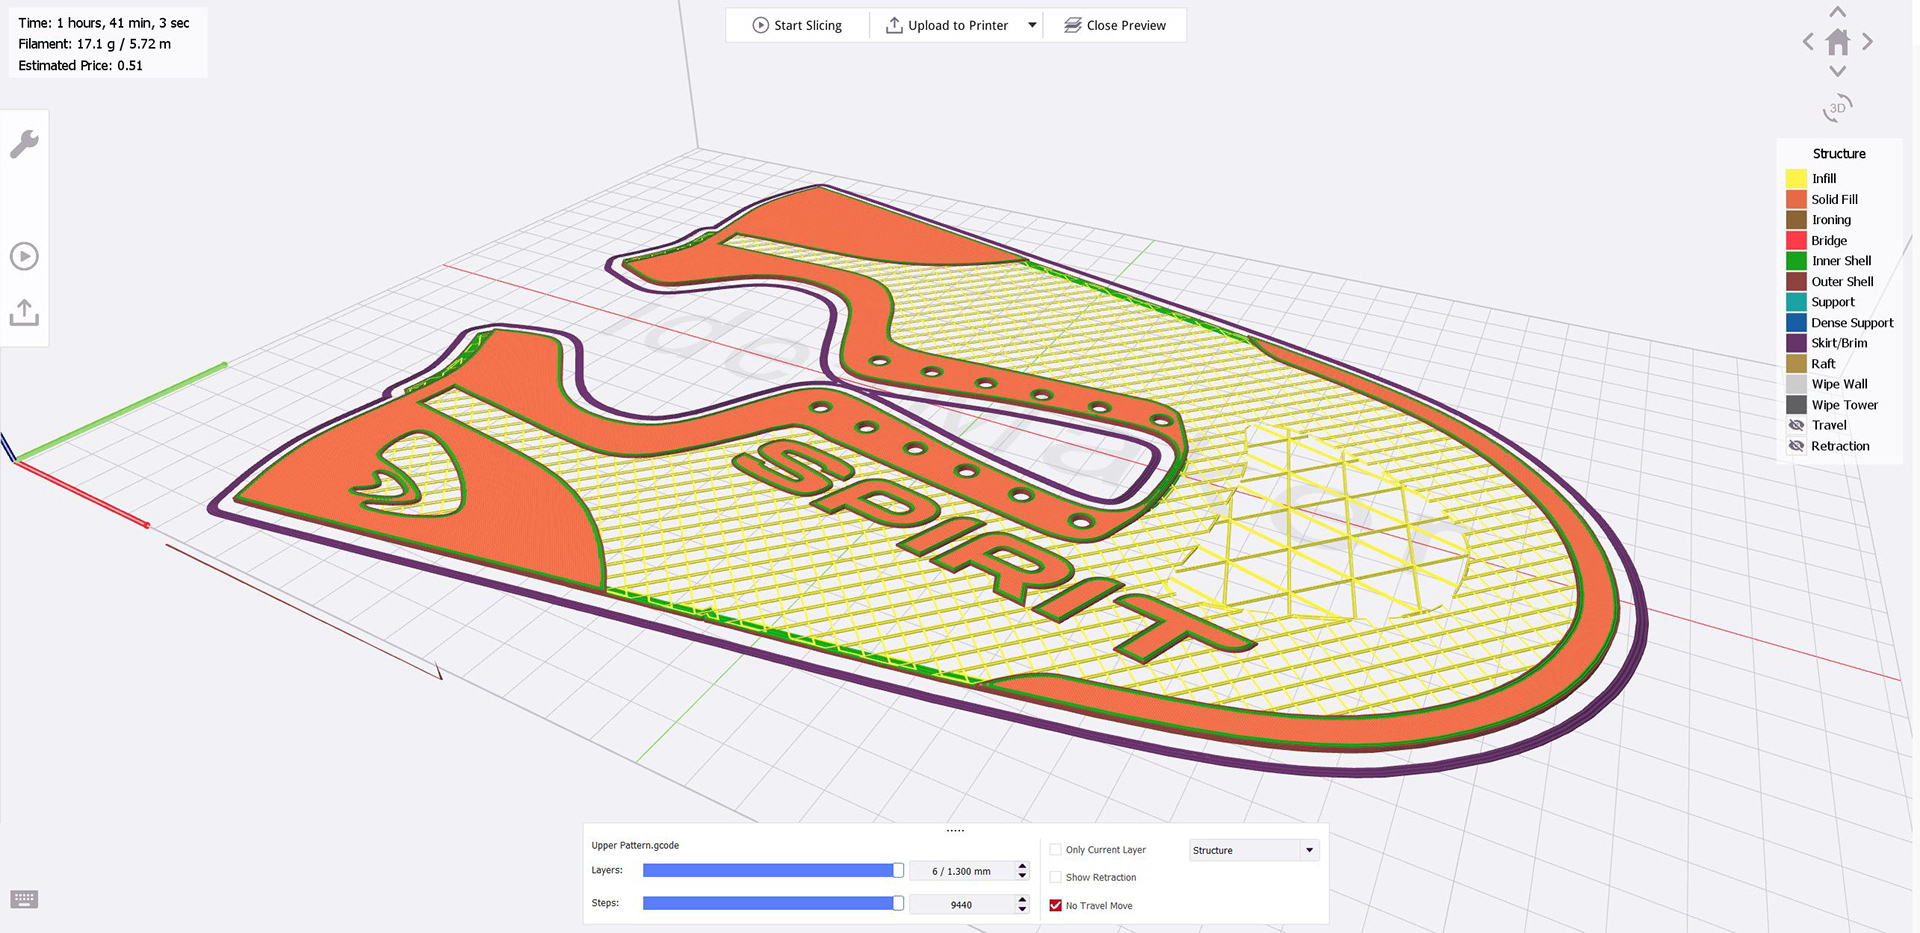Increment the Layers value stepper
Image resolution: width=1920 pixels, height=933 pixels.
pyautogui.click(x=1022, y=866)
